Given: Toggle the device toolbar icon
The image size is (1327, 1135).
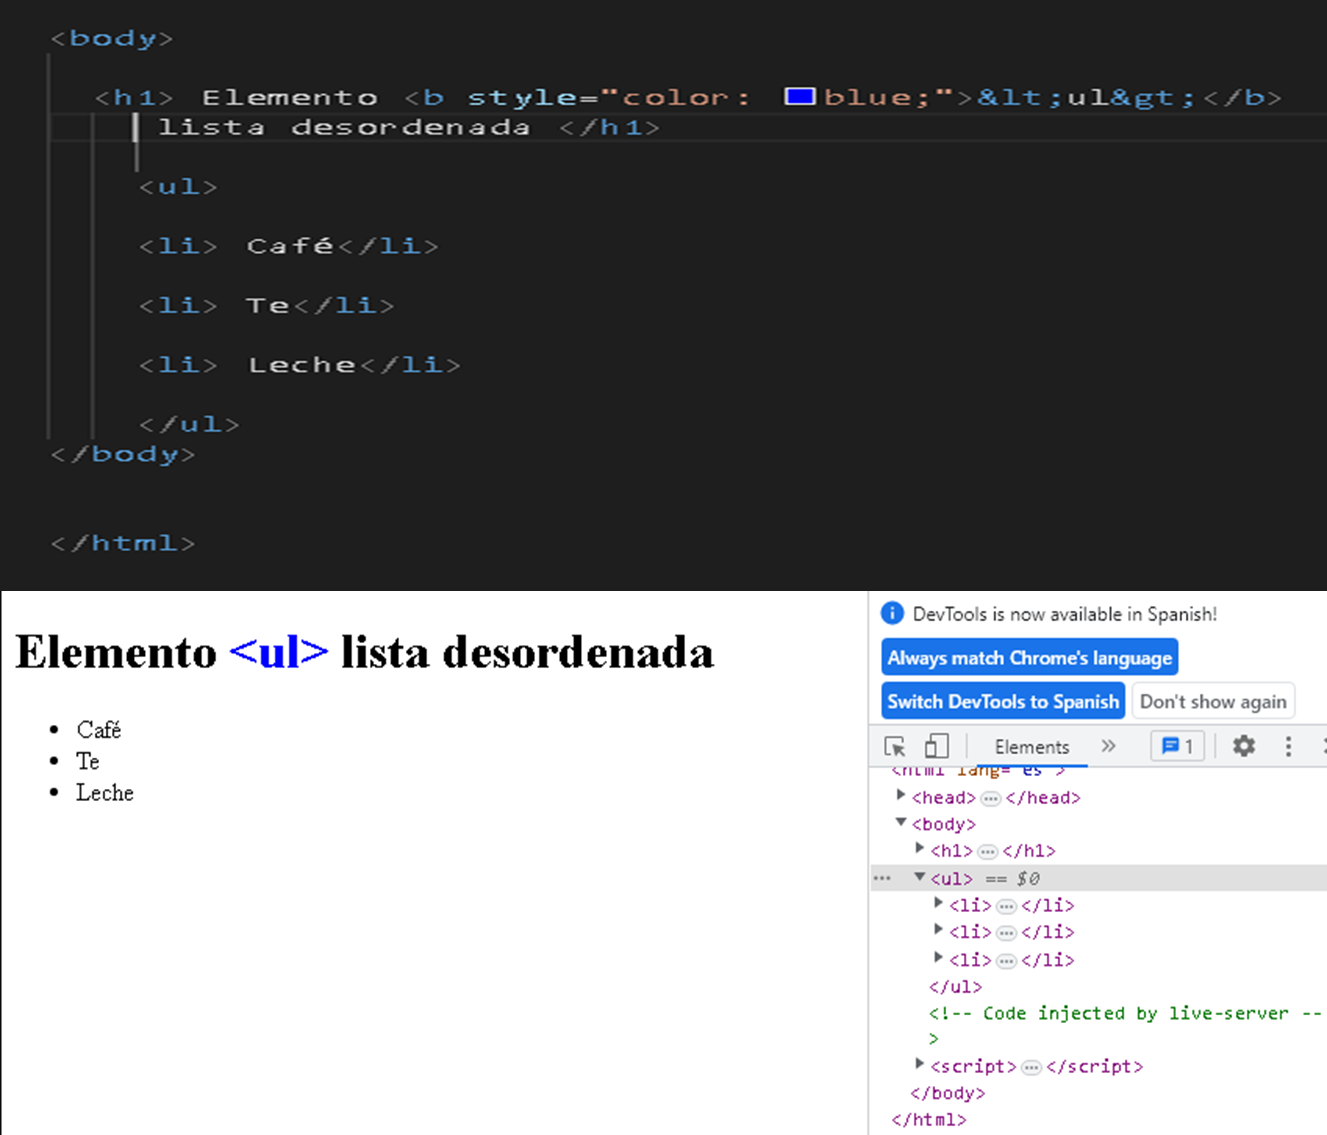Looking at the screenshot, I should click(936, 746).
